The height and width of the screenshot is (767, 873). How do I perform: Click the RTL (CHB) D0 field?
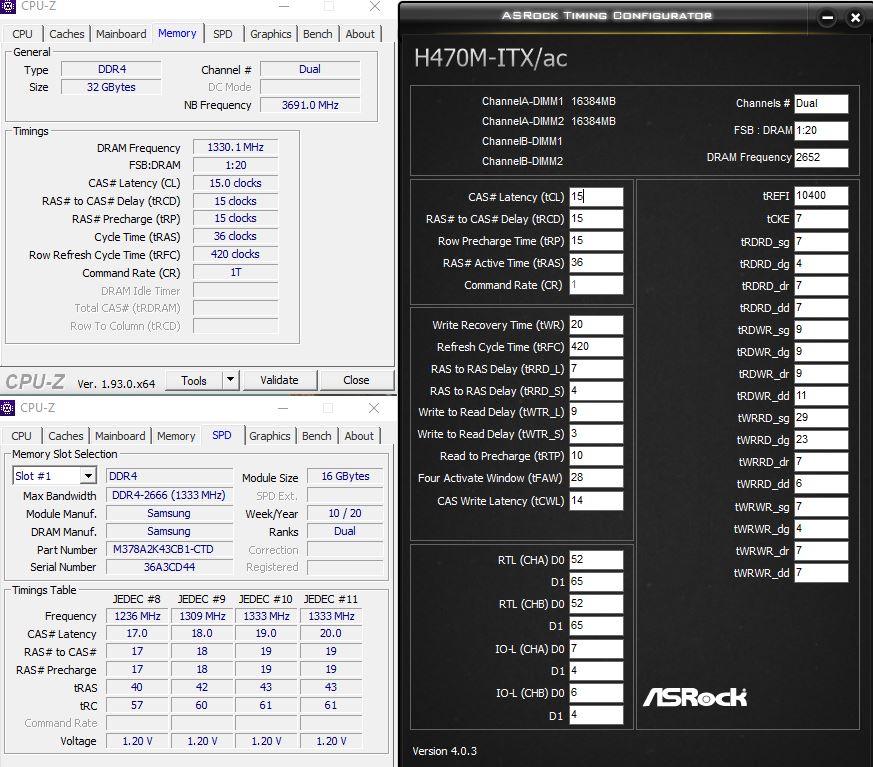[x=596, y=603]
